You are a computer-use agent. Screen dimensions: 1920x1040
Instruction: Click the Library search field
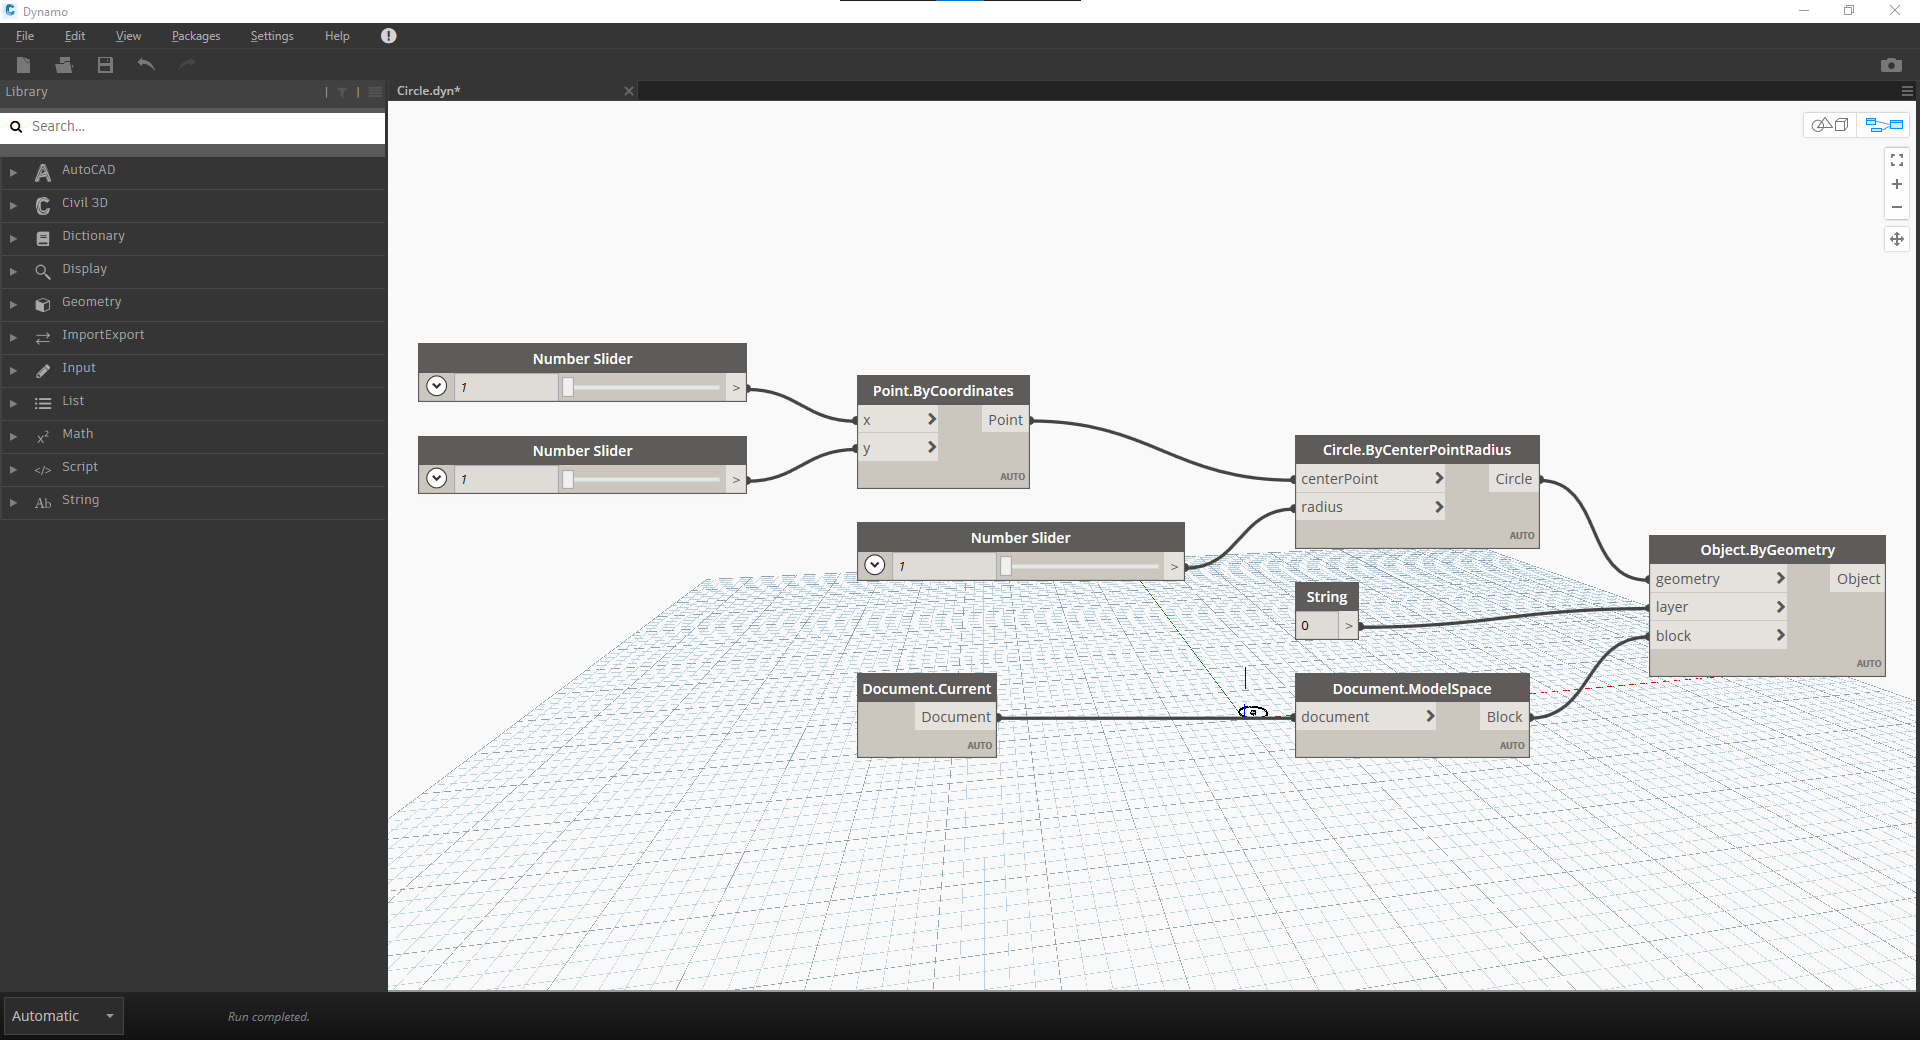[x=200, y=127]
